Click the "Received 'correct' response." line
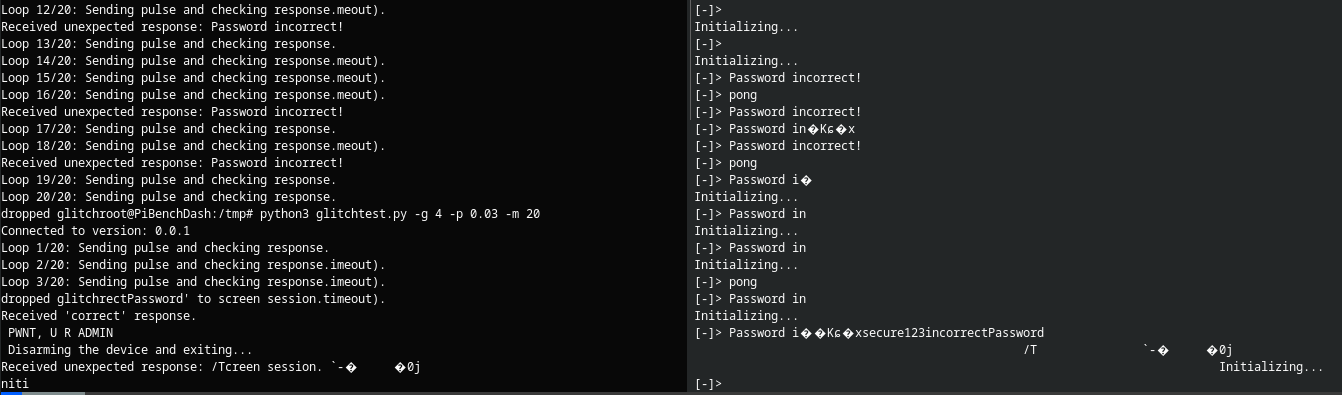This screenshot has width=1342, height=395. (99, 316)
